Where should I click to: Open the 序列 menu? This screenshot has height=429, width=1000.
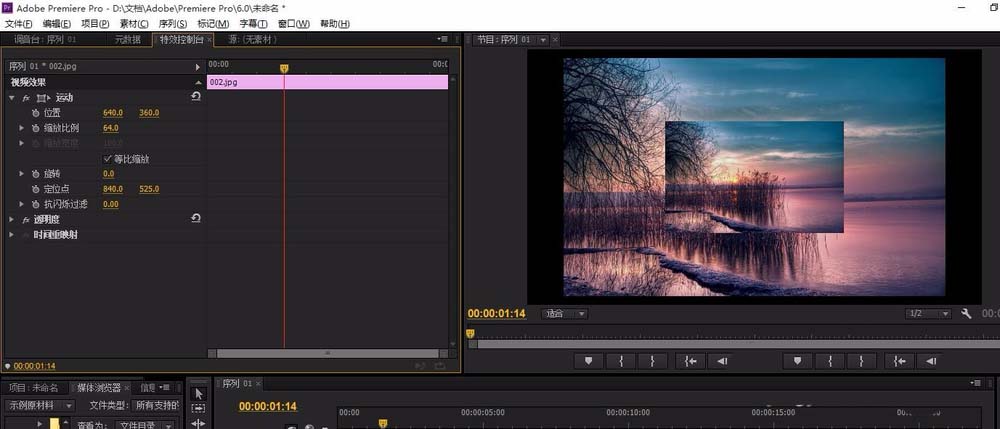[173, 24]
